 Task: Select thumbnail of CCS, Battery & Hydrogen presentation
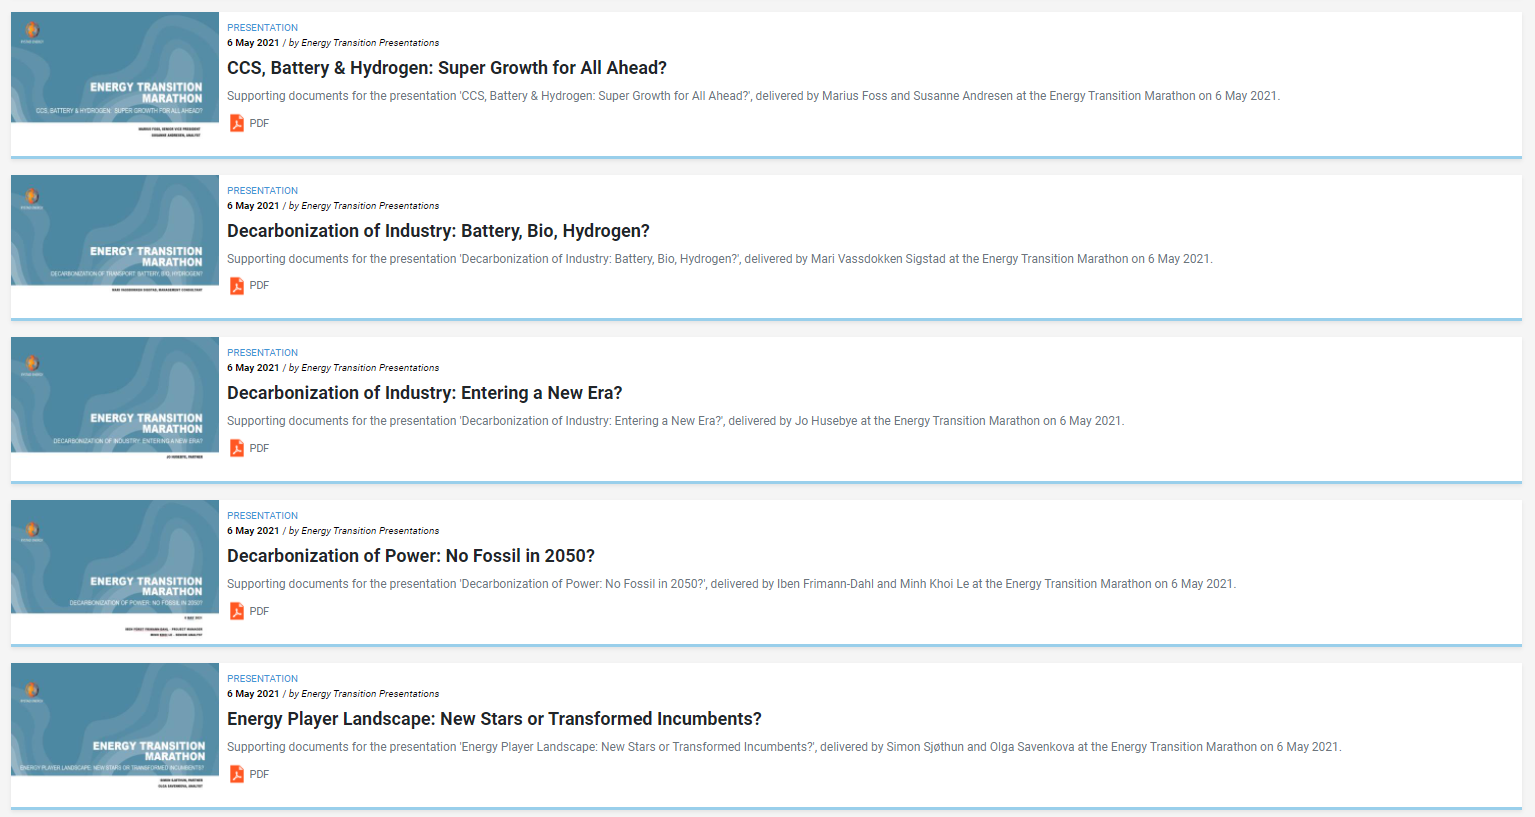(115, 82)
